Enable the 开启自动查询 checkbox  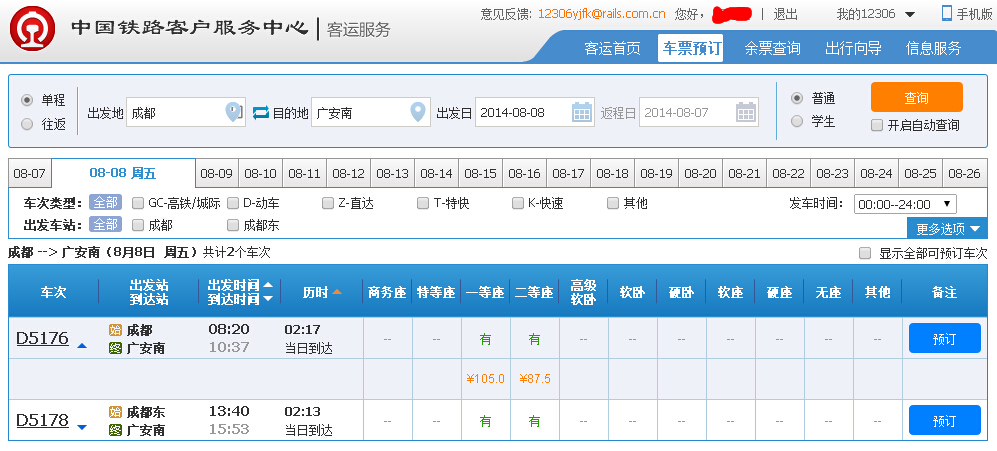click(877, 125)
